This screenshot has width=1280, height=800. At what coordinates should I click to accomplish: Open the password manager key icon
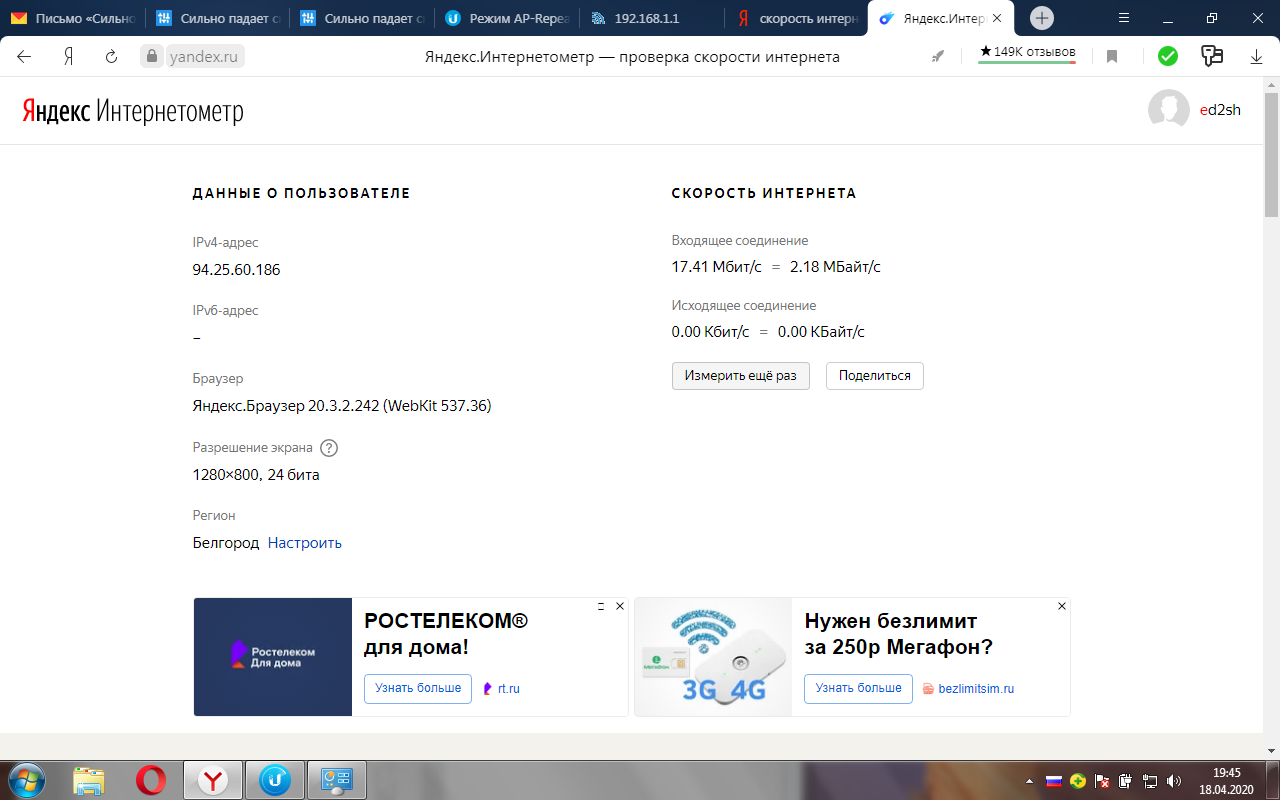[1212, 57]
